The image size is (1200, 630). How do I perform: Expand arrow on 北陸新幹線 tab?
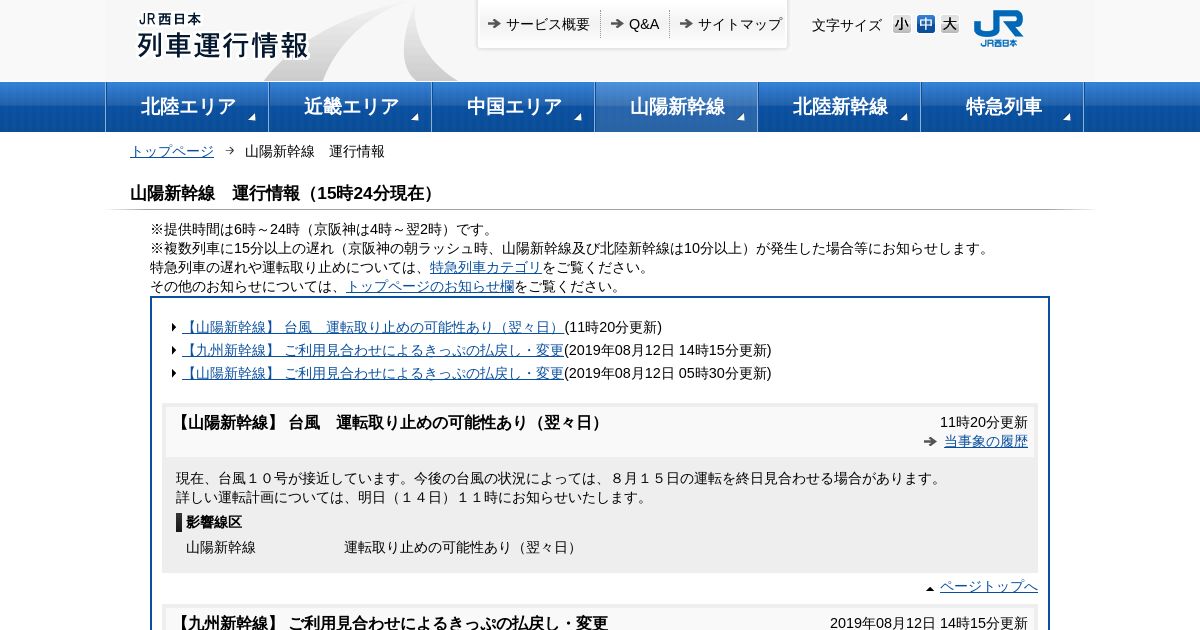pos(904,117)
